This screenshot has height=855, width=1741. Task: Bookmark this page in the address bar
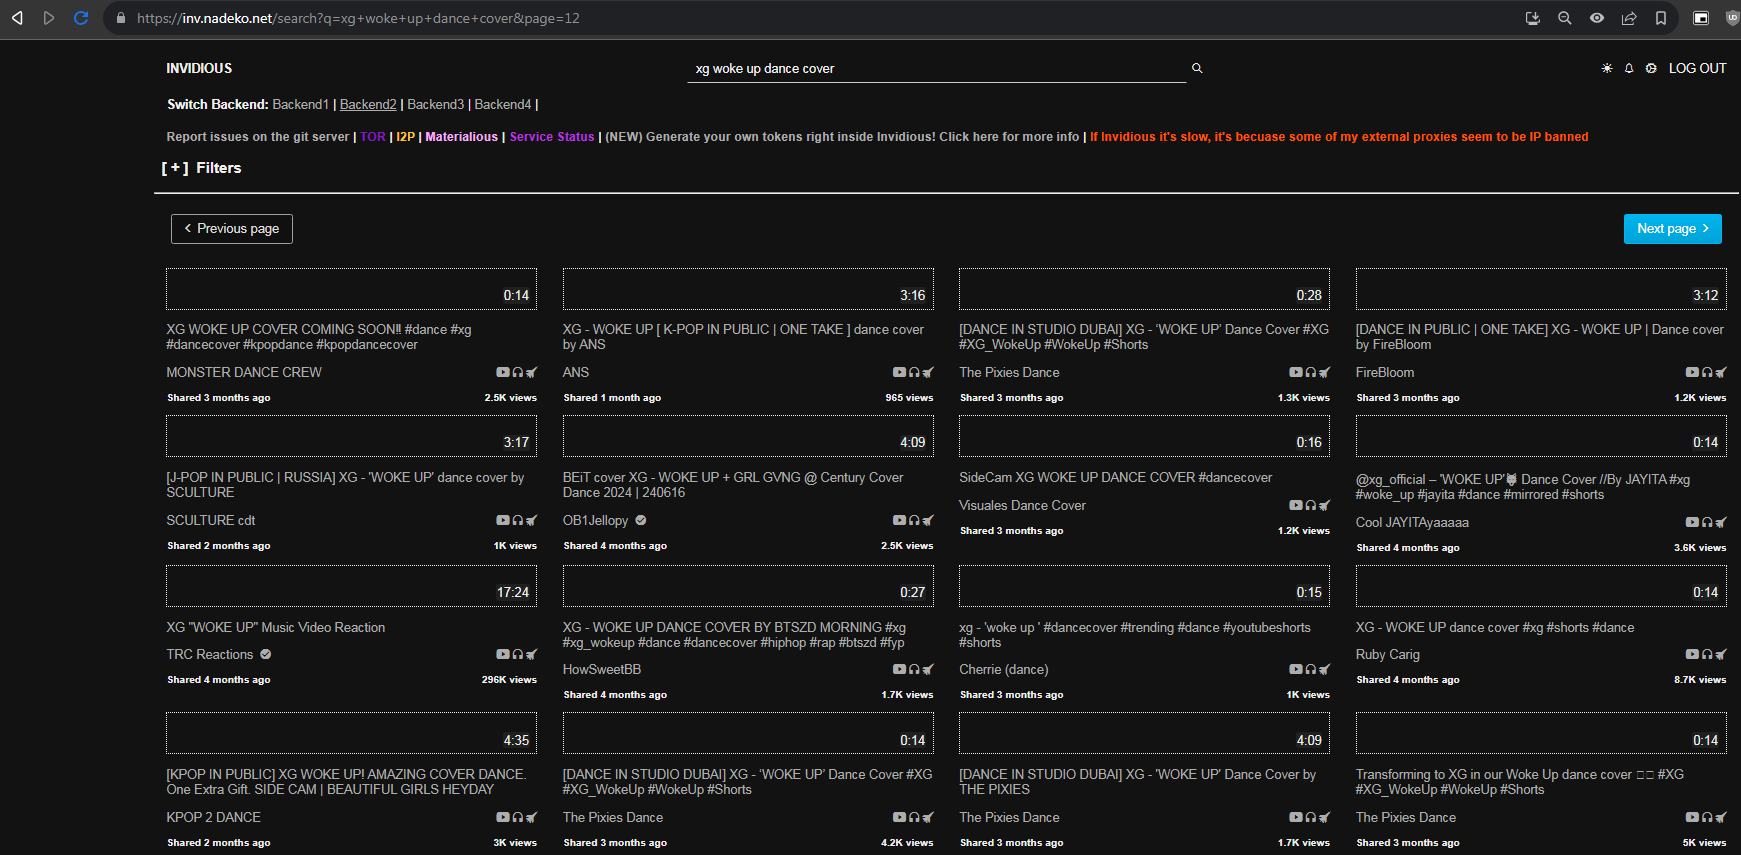pos(1661,18)
